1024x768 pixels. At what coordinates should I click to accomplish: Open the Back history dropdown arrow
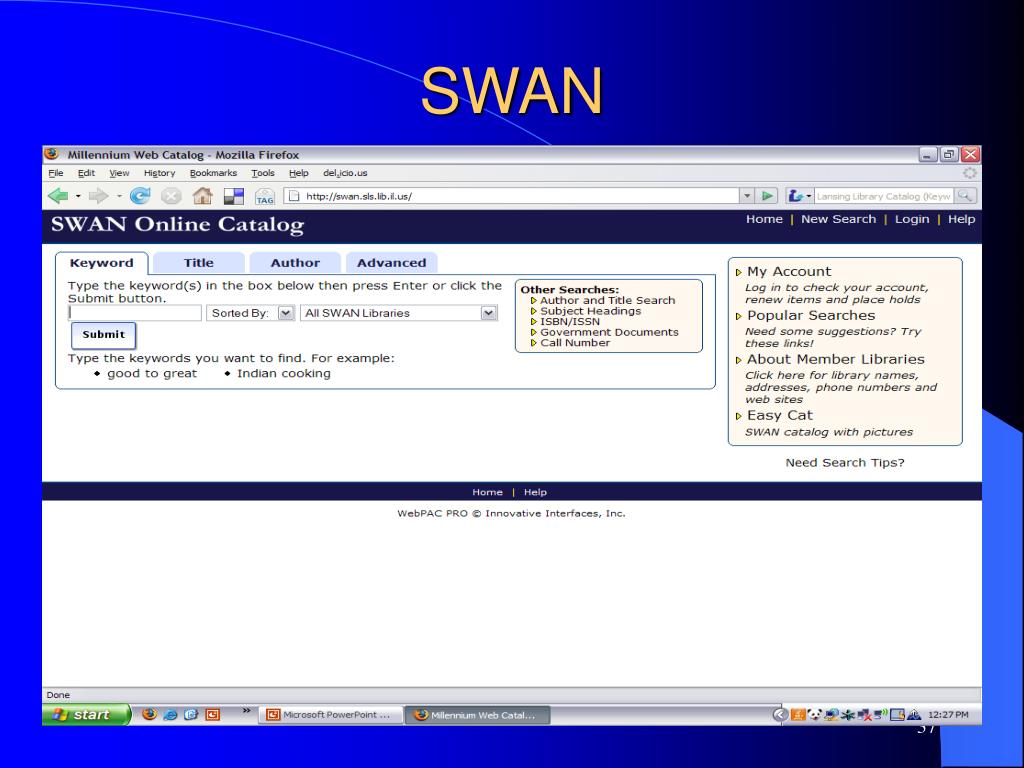78,196
